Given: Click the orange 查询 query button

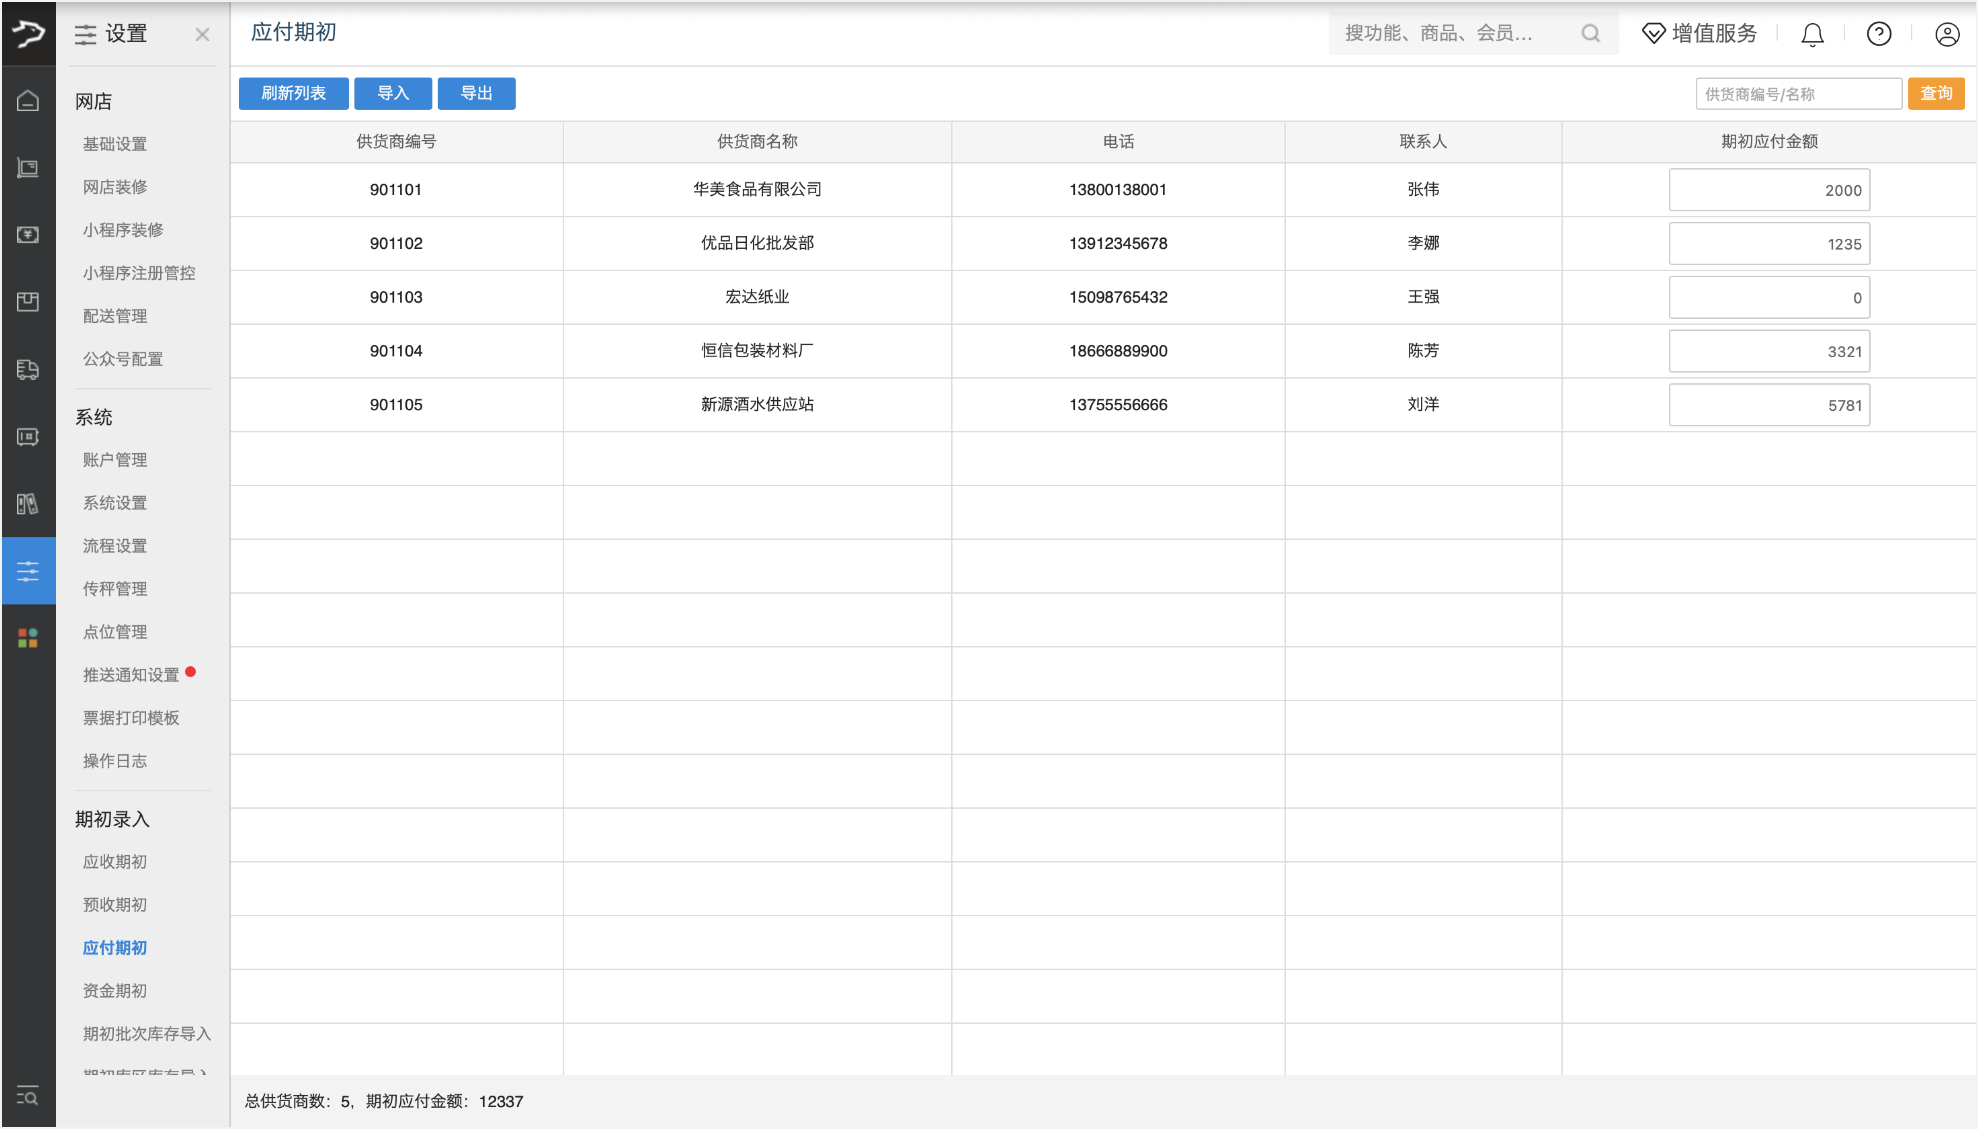Looking at the screenshot, I should [x=1936, y=93].
